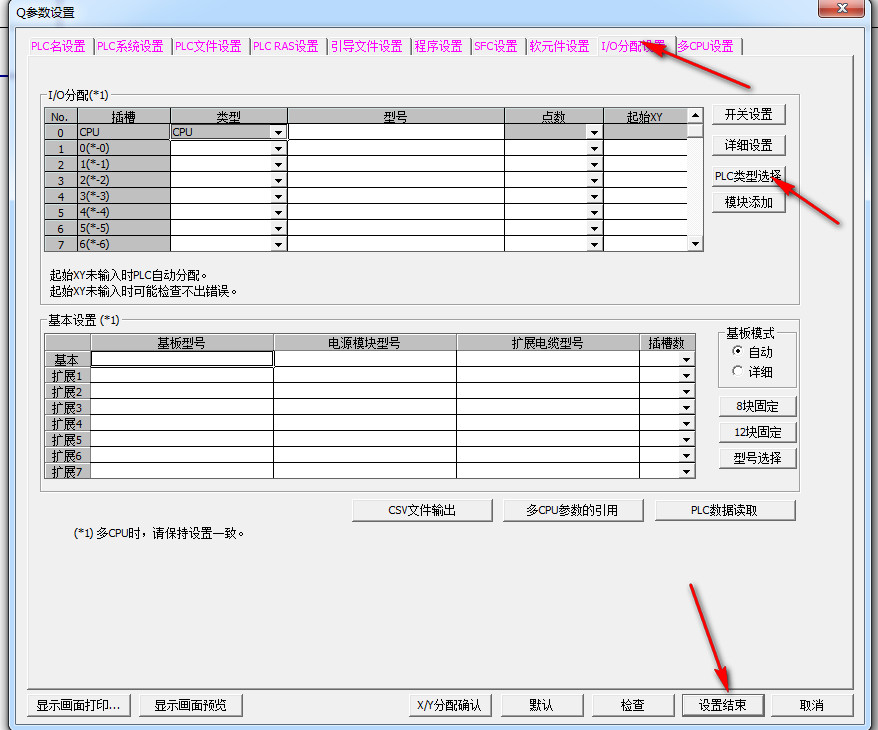Switch to the PLC系统设置 tab
878x730 pixels.
click(x=130, y=46)
